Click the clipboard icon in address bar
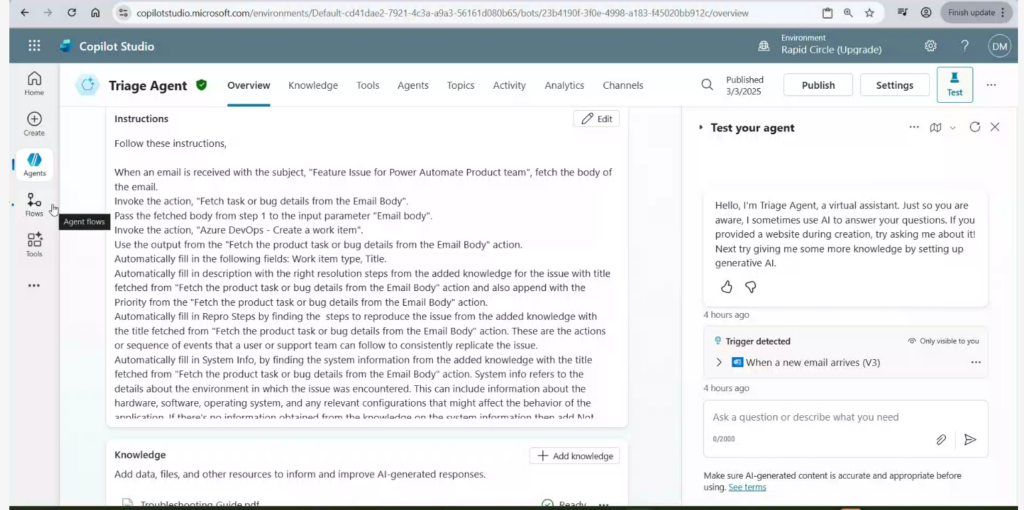 click(x=827, y=12)
